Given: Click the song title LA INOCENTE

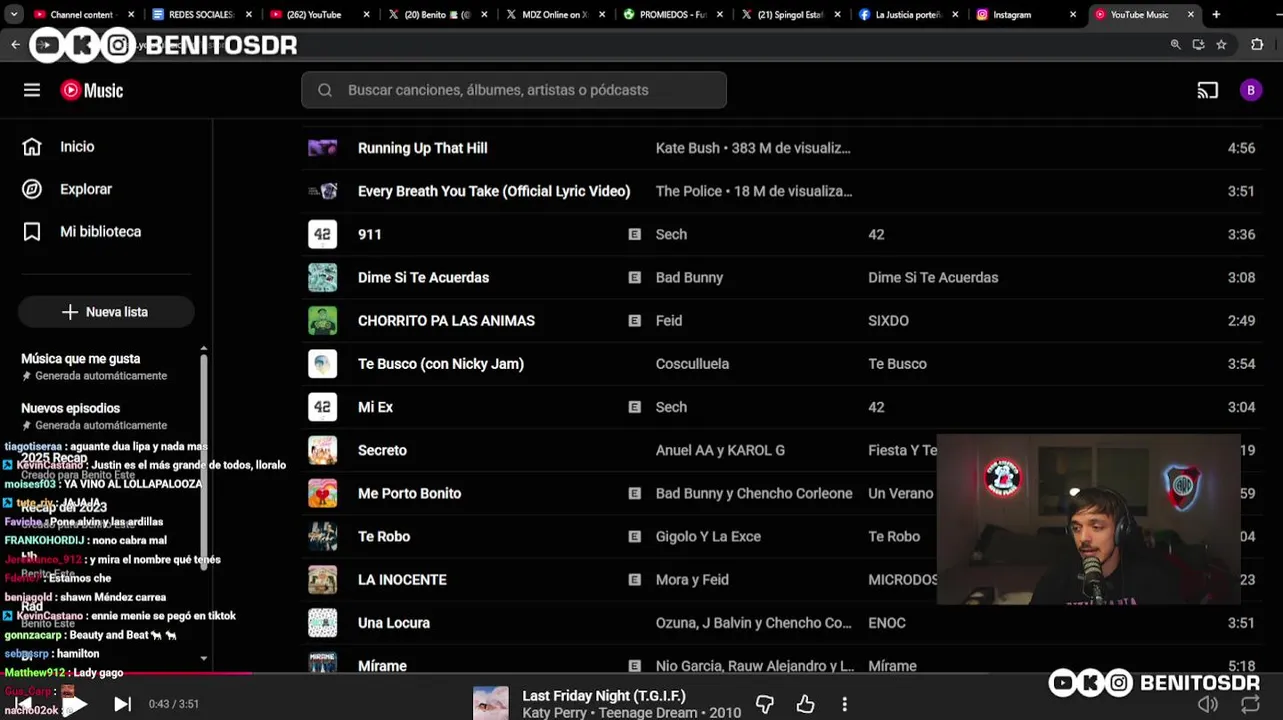Looking at the screenshot, I should (x=402, y=579).
